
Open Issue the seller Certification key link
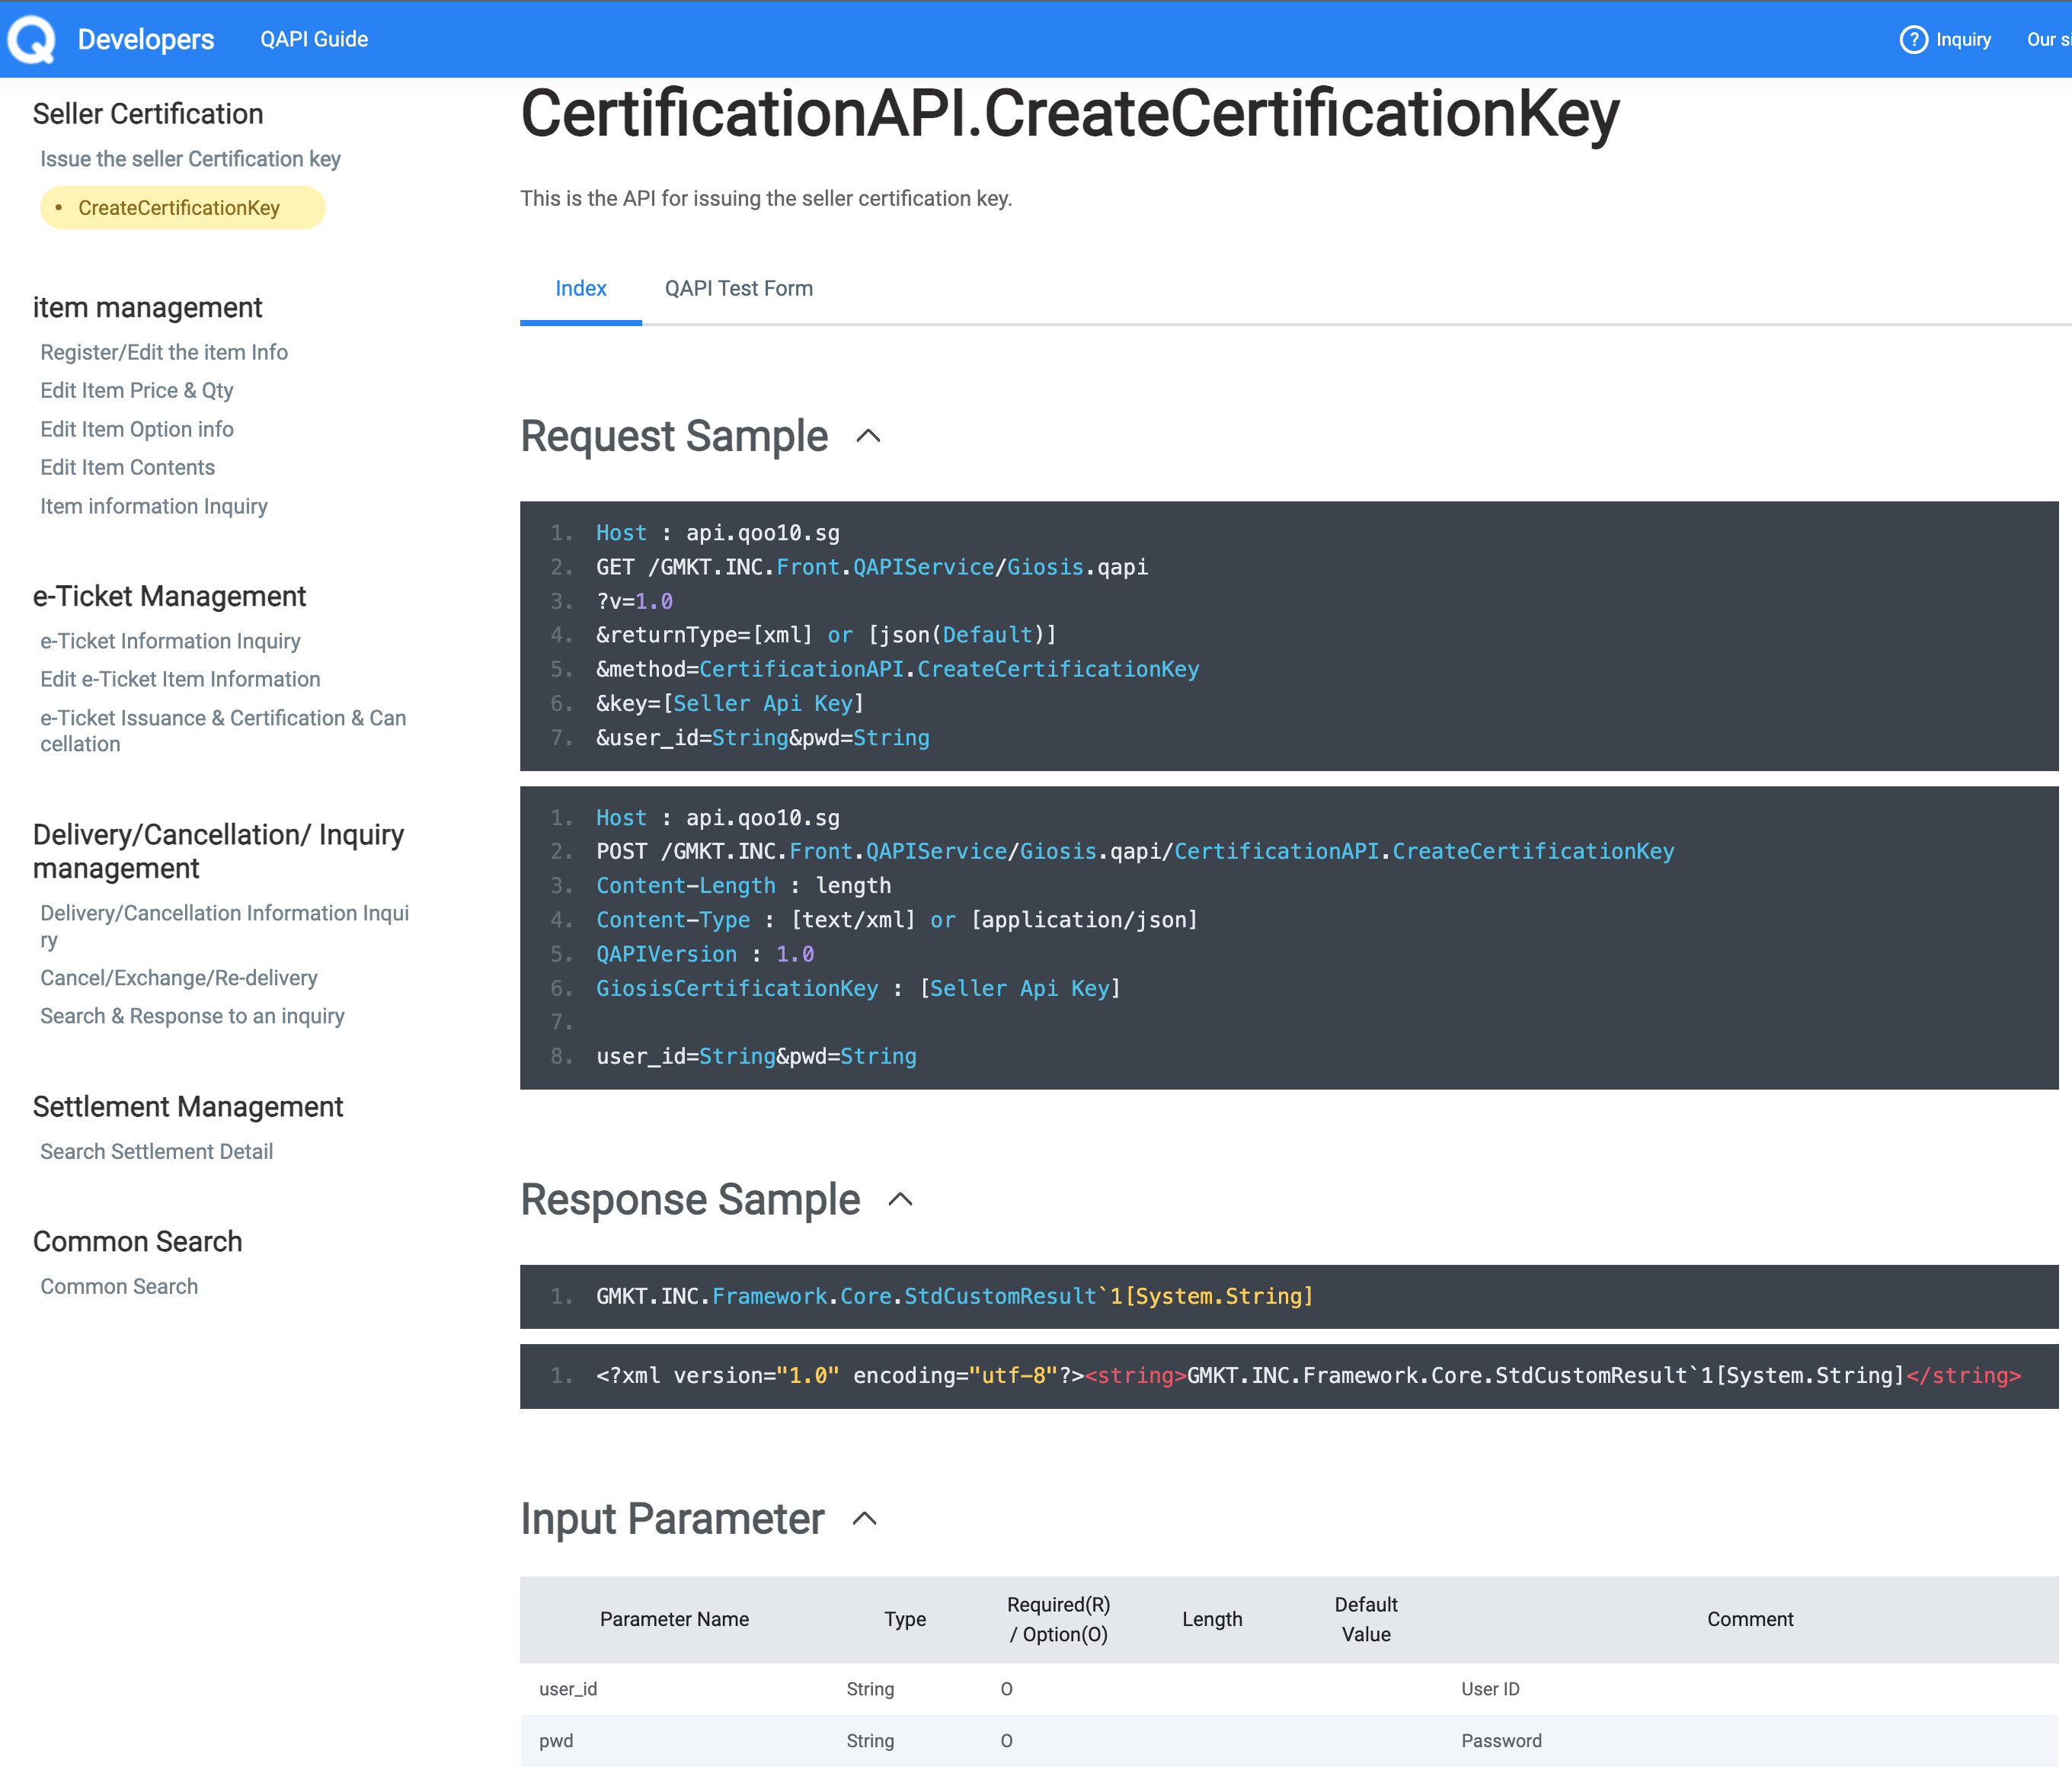[x=190, y=159]
